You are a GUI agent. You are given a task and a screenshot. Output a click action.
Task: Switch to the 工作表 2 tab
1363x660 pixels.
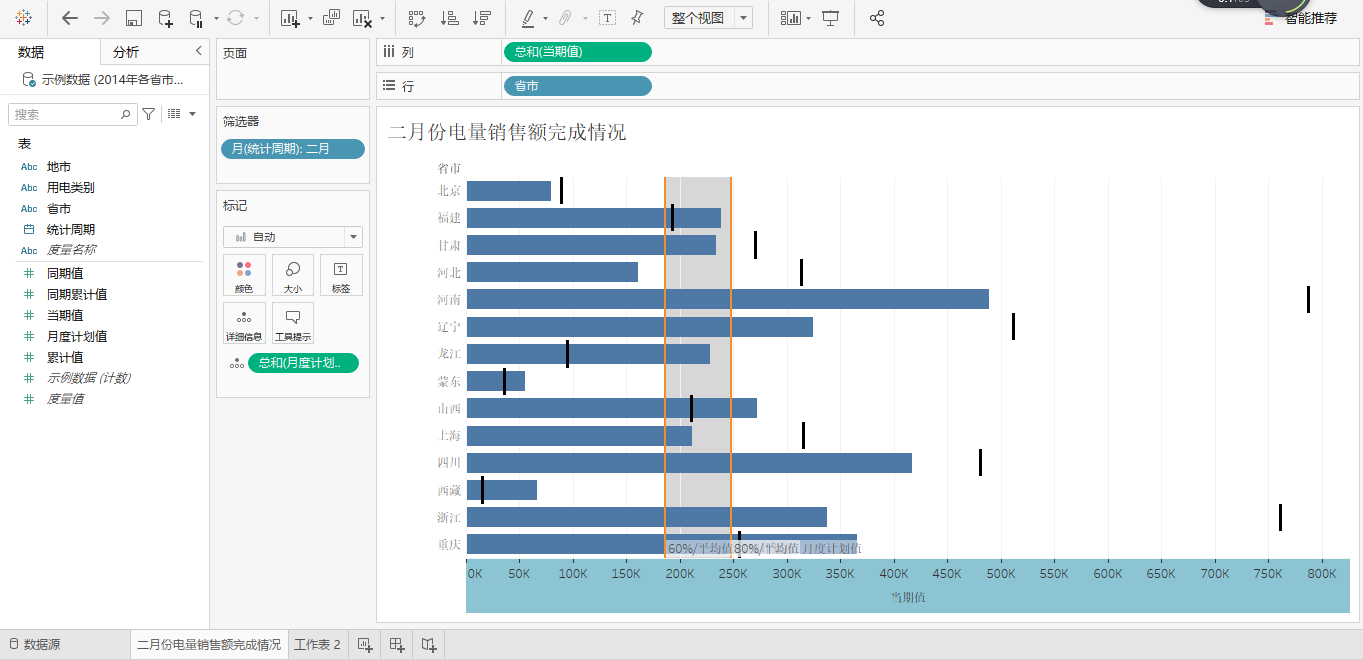(x=317, y=645)
